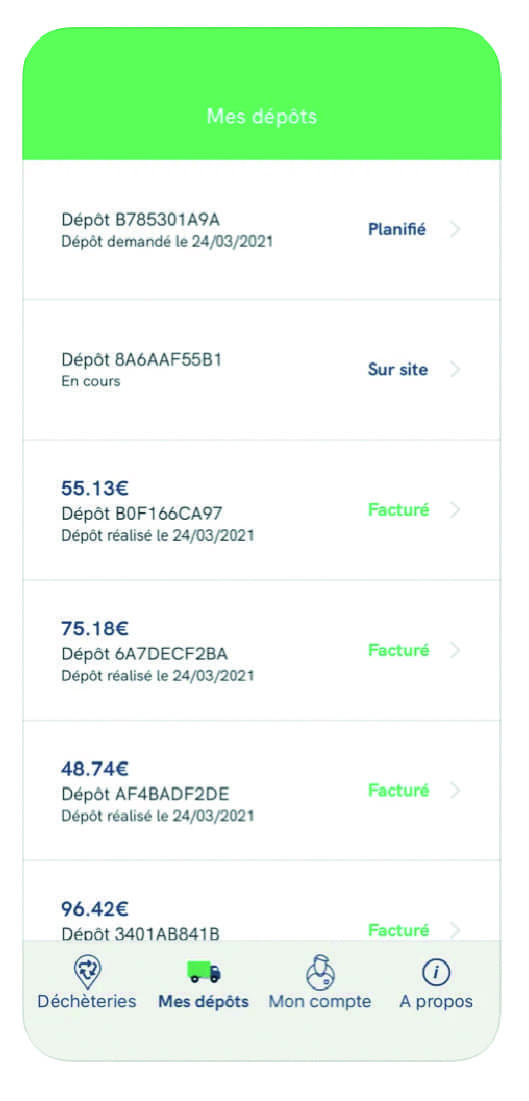The image size is (529, 1101).
Task: Open chevron for the 48.74€ deposit
Action: coord(455,791)
